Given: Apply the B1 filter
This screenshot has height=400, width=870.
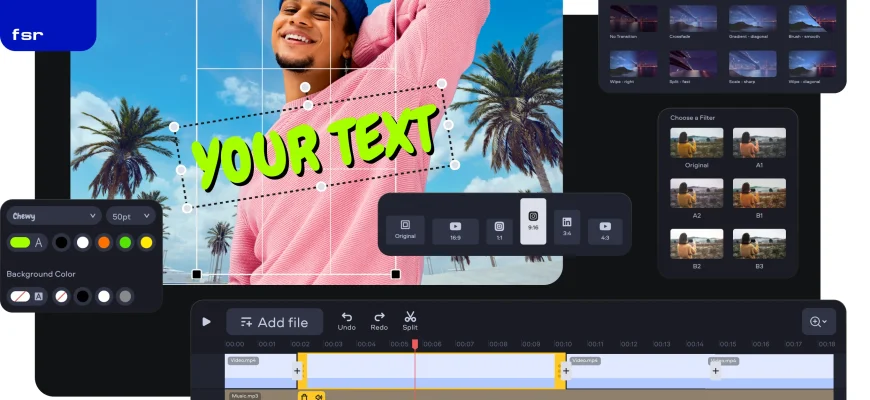Looking at the screenshot, I should 759,193.
